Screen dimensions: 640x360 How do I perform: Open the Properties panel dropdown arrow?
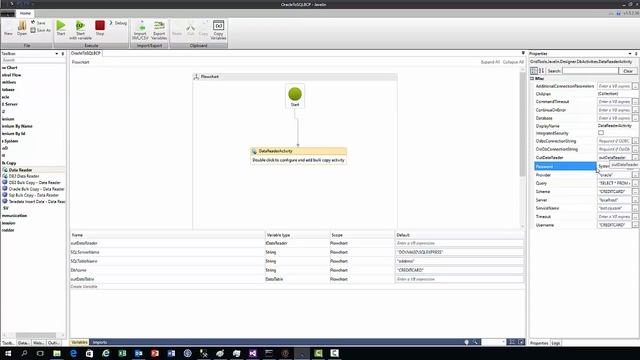point(630,53)
